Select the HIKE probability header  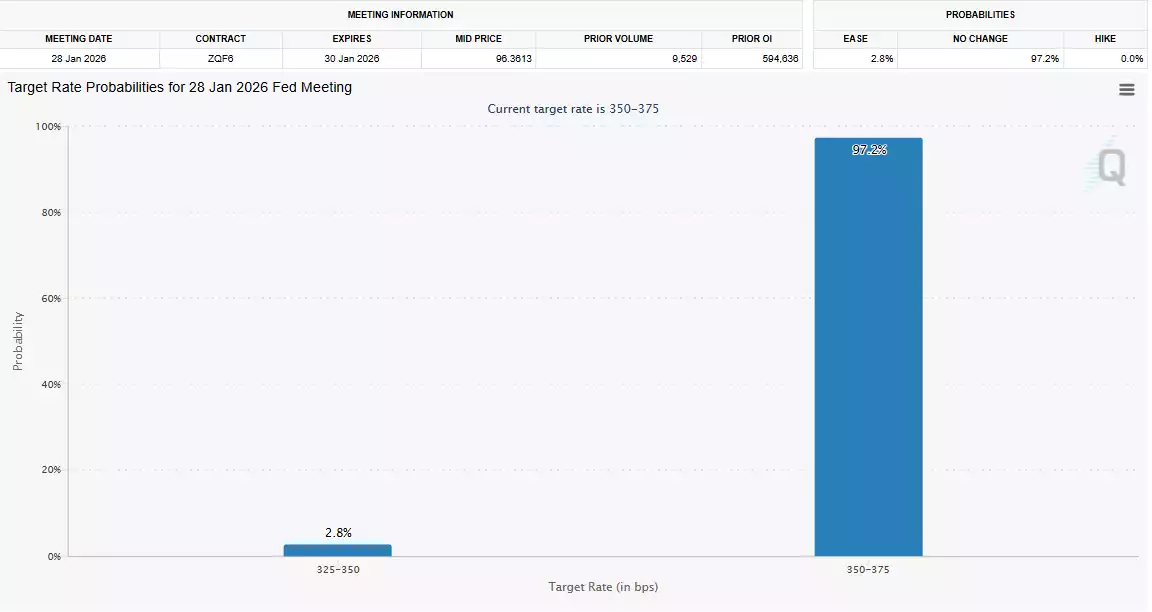click(1104, 38)
